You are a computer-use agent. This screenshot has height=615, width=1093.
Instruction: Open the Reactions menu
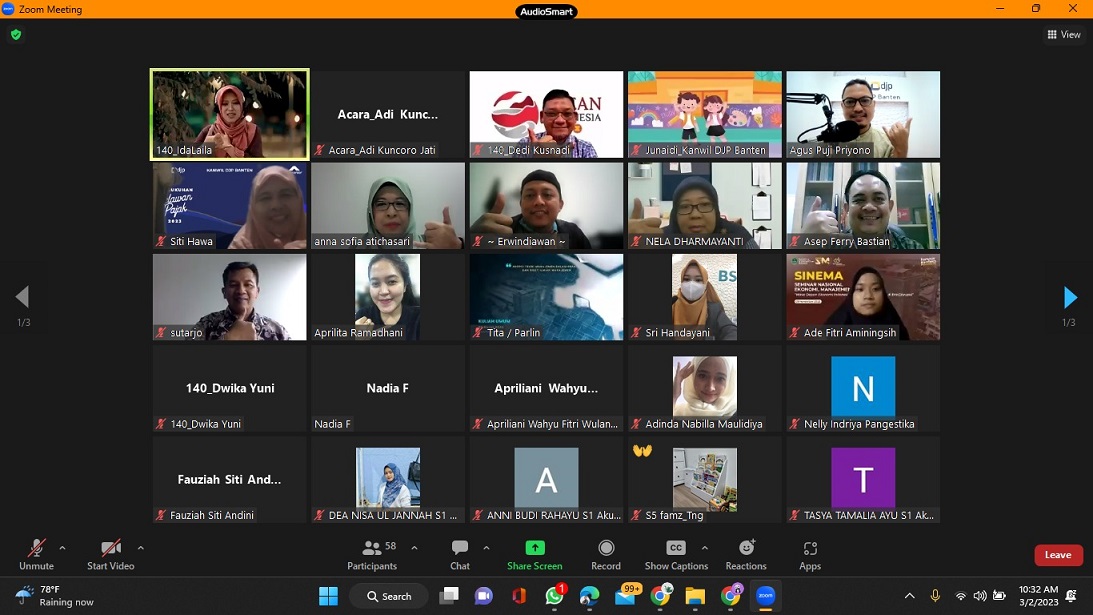746,554
